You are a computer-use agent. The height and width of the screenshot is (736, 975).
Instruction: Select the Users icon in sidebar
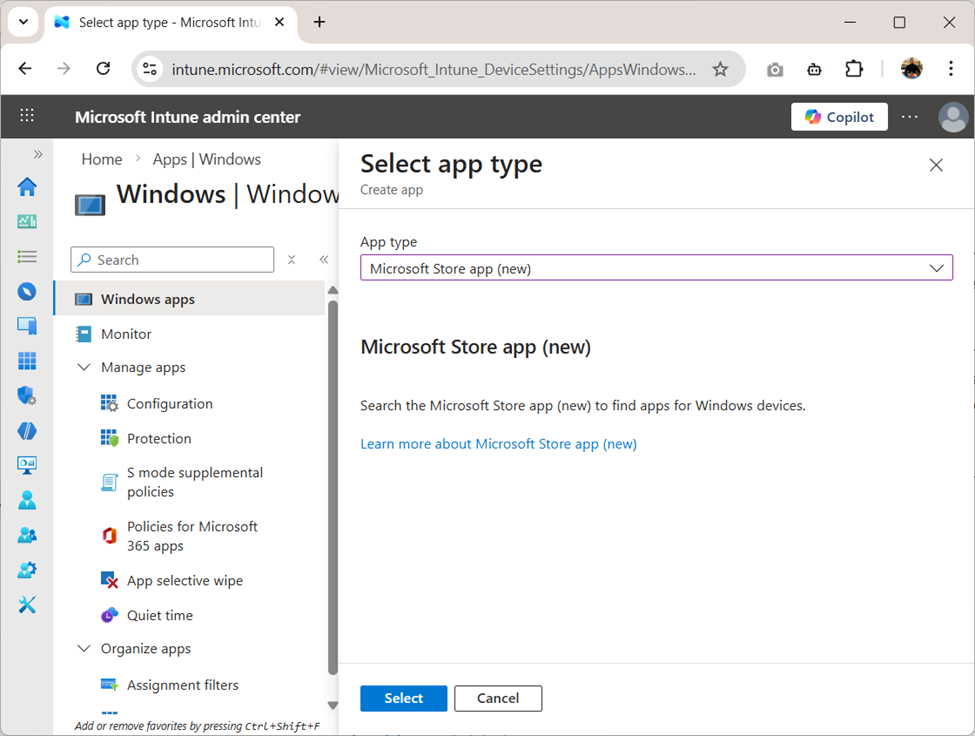point(27,499)
